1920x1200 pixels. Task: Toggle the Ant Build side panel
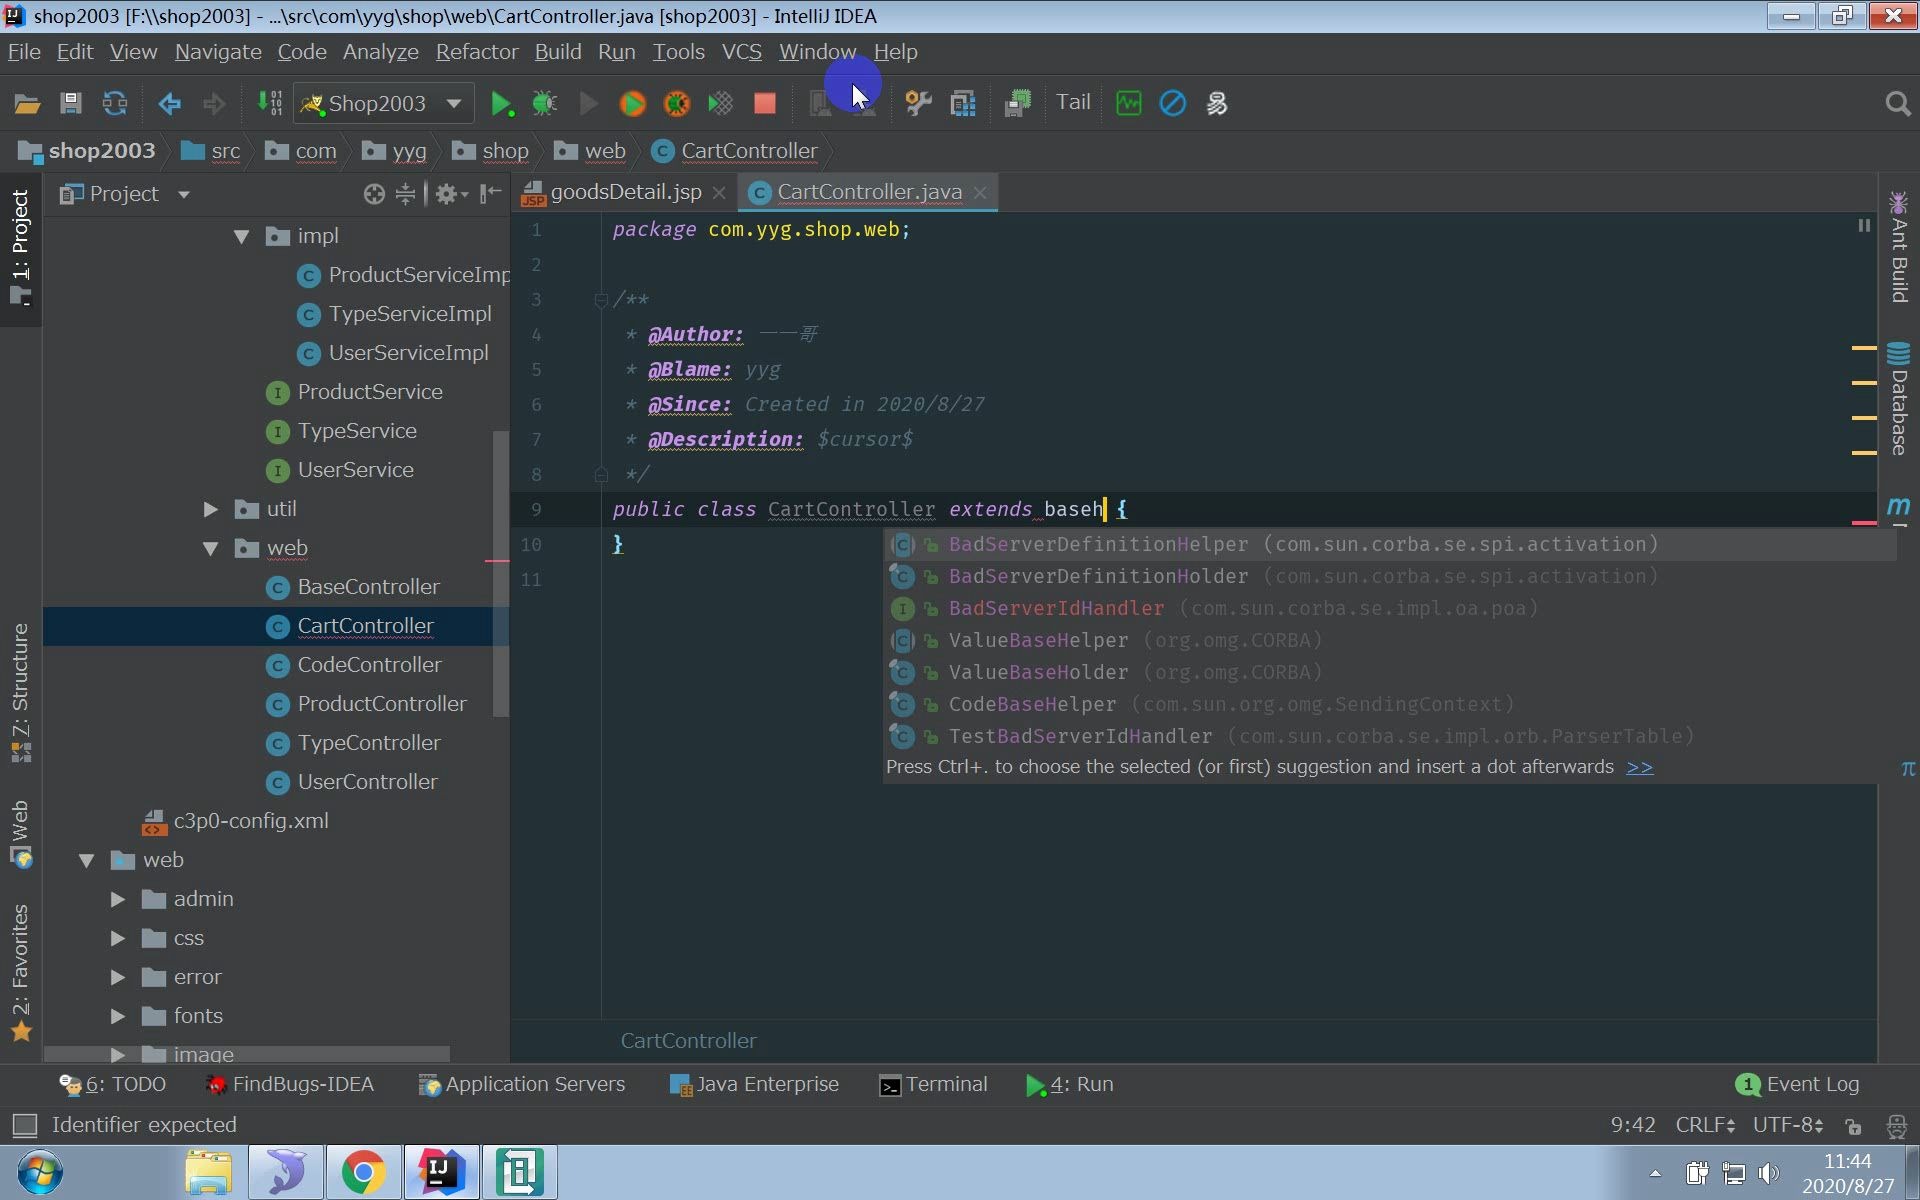coord(1898,247)
